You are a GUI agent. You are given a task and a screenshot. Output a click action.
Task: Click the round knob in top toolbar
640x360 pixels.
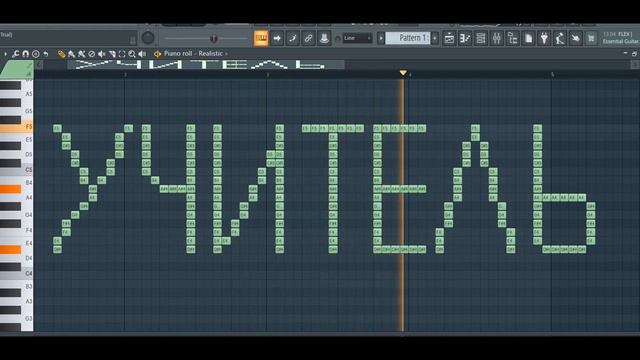point(148,38)
